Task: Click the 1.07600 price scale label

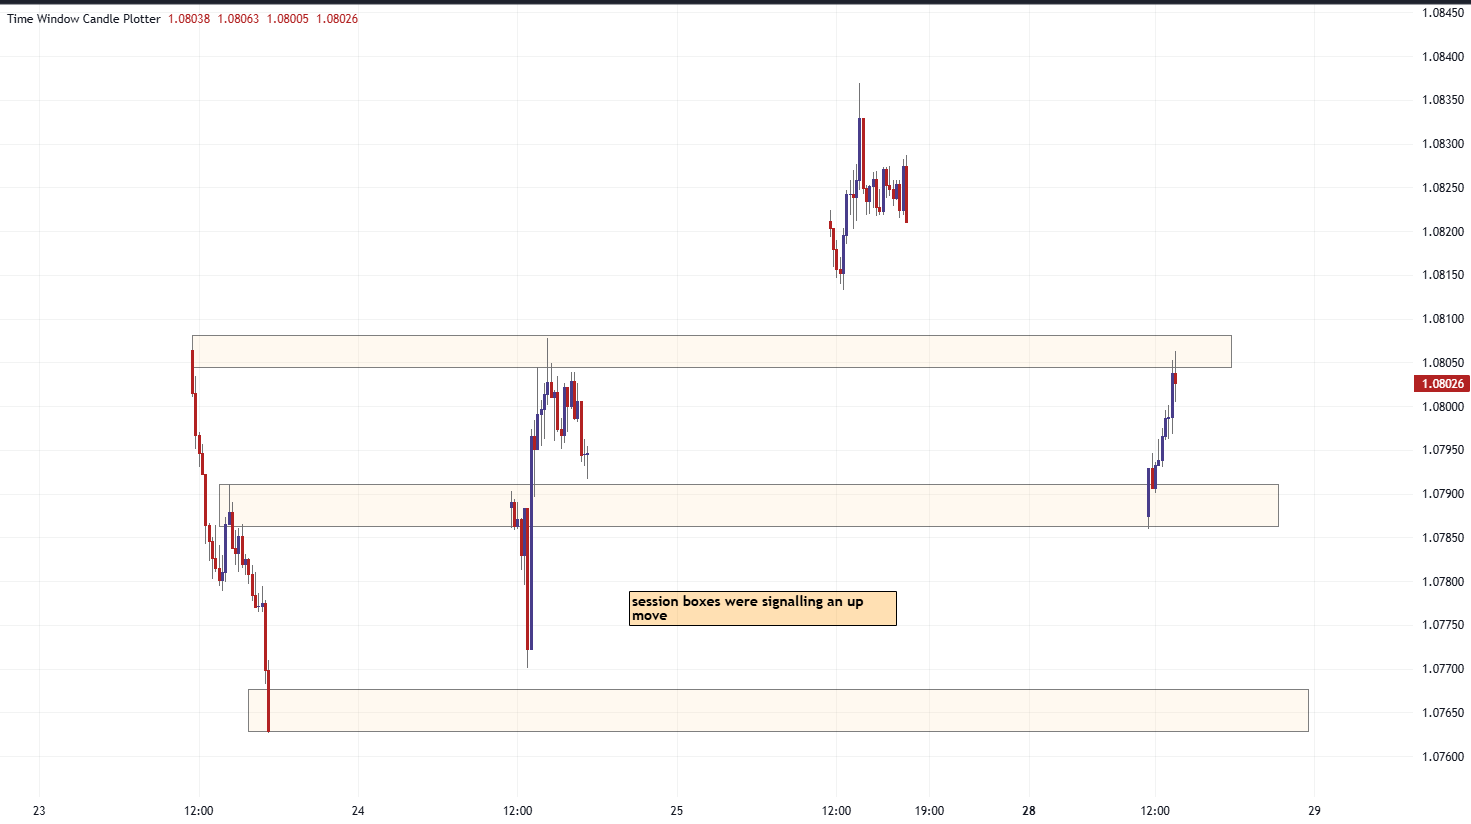Action: (1442, 757)
